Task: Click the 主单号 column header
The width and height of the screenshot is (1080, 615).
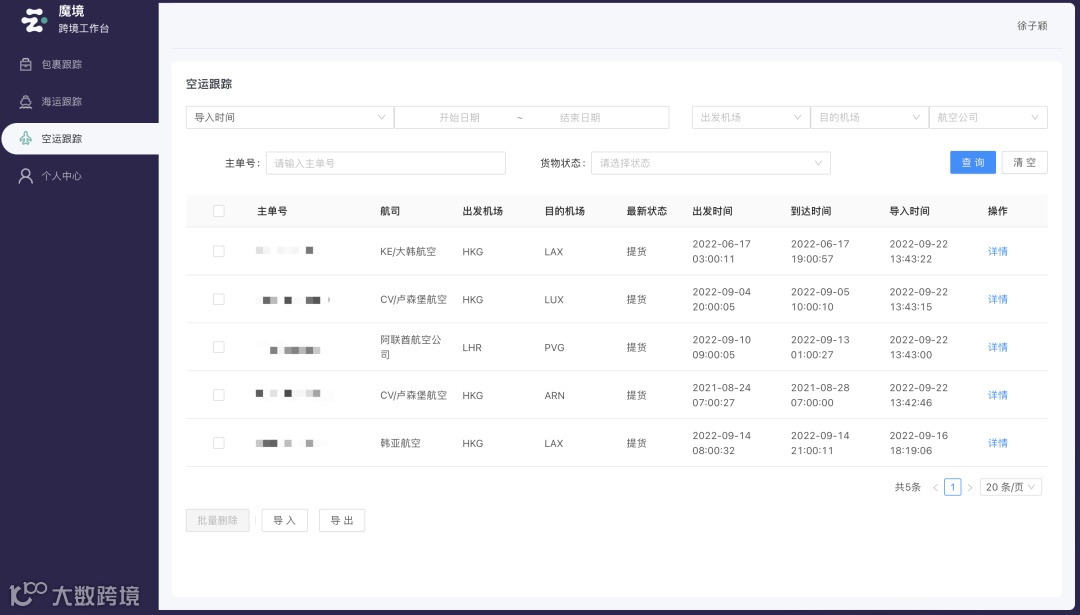Action: pyautogui.click(x=272, y=211)
